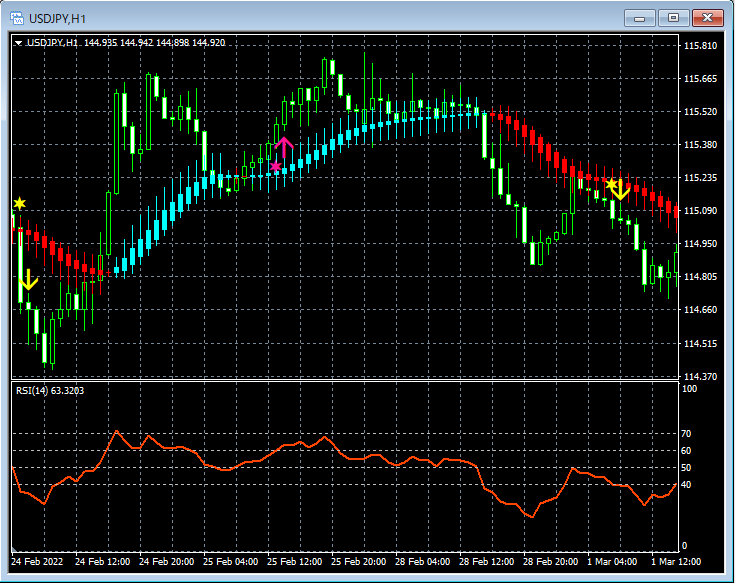
Task: Maximize the USDJPY,H1 chart window
Action: tap(673, 18)
